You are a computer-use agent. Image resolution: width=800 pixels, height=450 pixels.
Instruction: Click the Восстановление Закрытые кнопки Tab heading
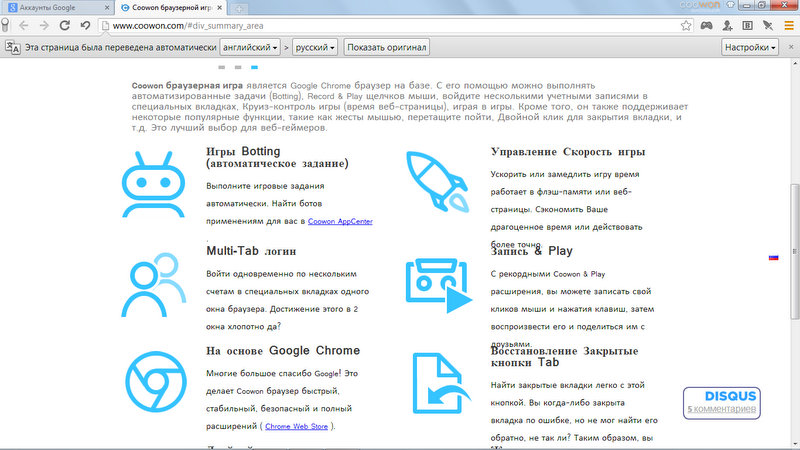[564, 357]
